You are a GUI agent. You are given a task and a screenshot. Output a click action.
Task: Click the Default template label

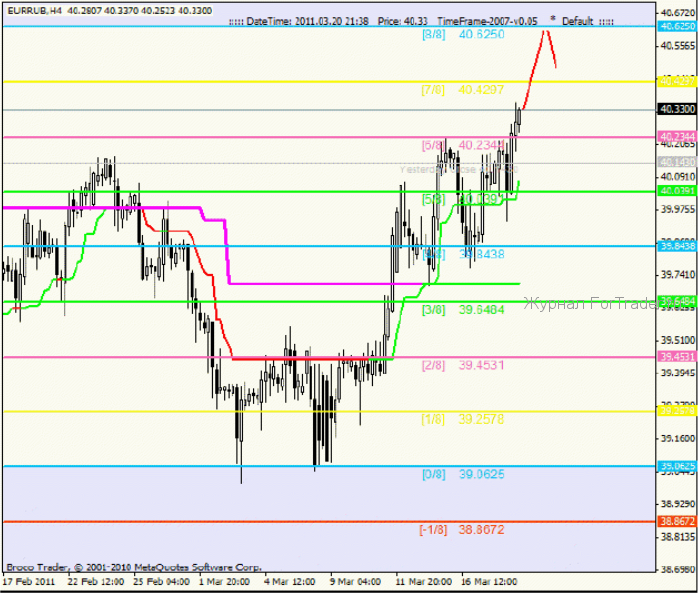click(577, 20)
